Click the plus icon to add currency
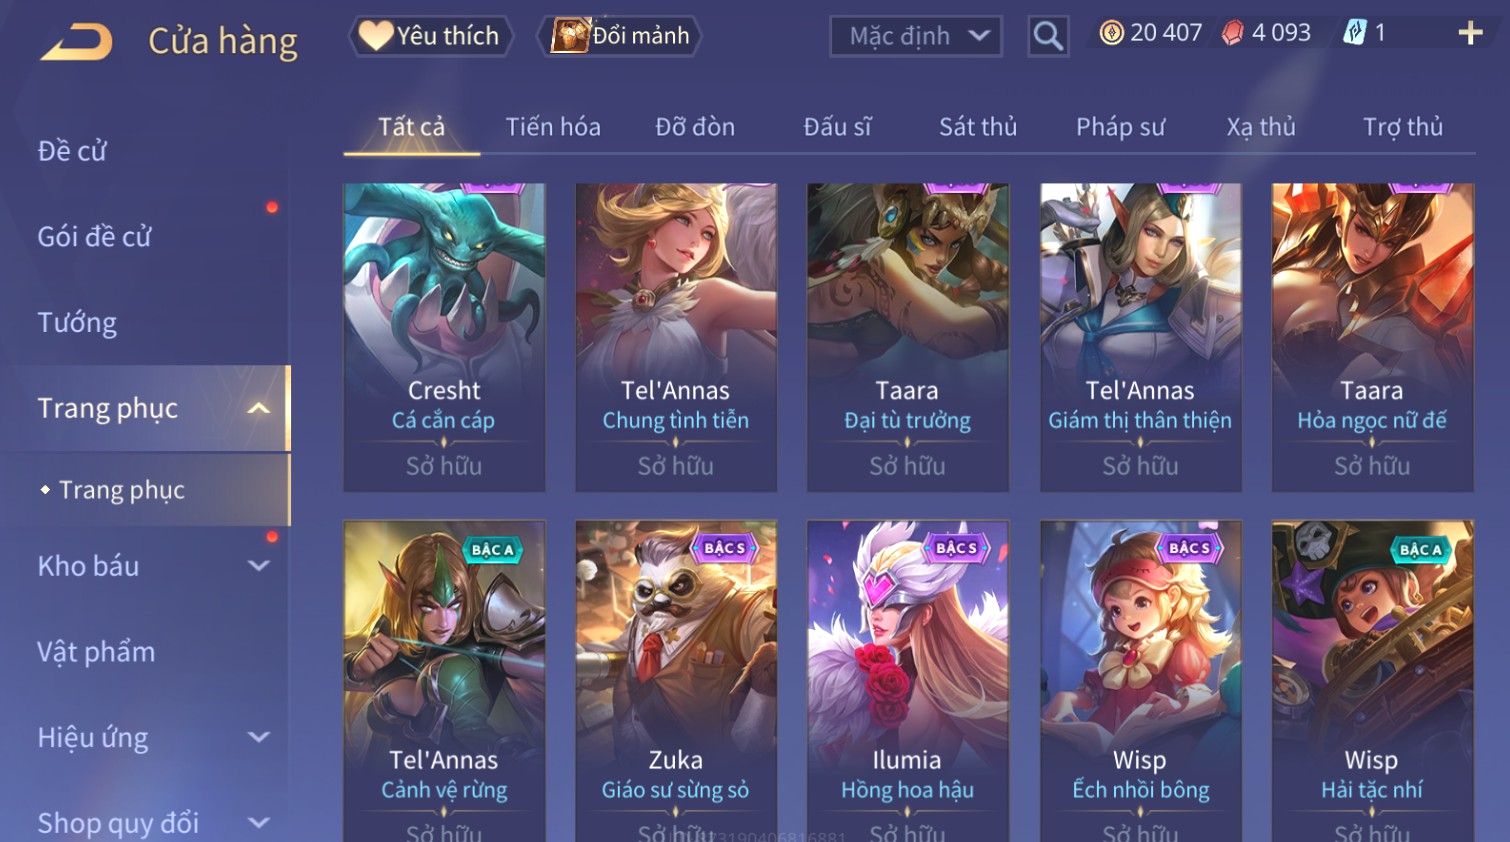The image size is (1510, 842). [1470, 33]
